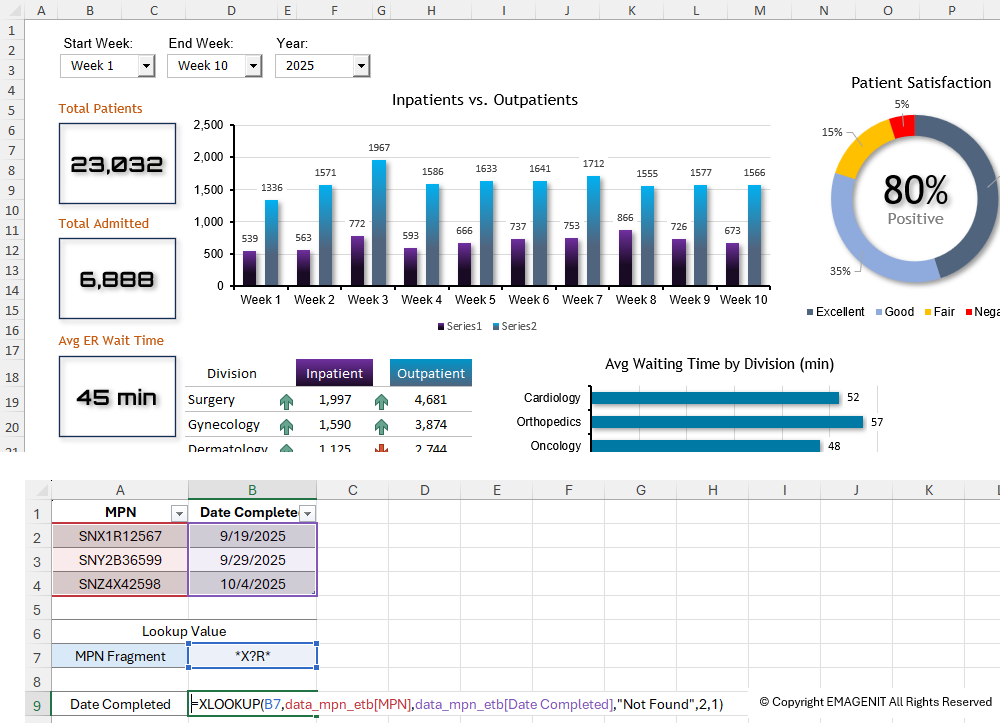Click the Cardiology waiting time bar
Image resolution: width=1000 pixels, height=723 pixels.
pyautogui.click(x=714, y=398)
